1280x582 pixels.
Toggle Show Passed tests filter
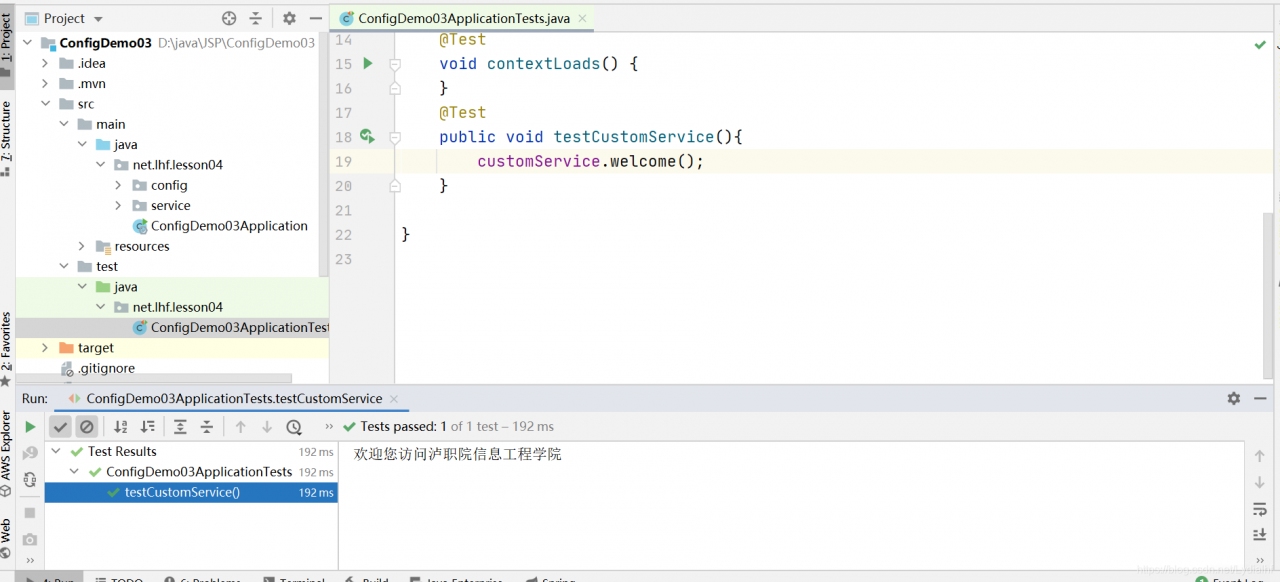61,427
